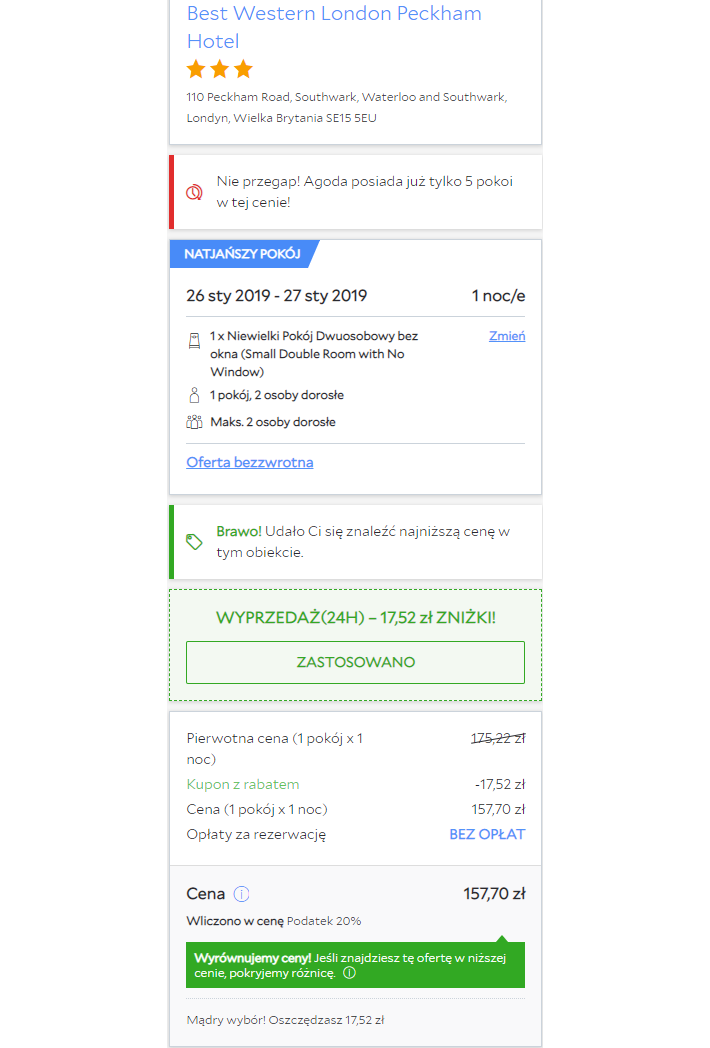This screenshot has width=710, height=1048.
Task: Click the Zmień link to change room
Action: point(507,336)
